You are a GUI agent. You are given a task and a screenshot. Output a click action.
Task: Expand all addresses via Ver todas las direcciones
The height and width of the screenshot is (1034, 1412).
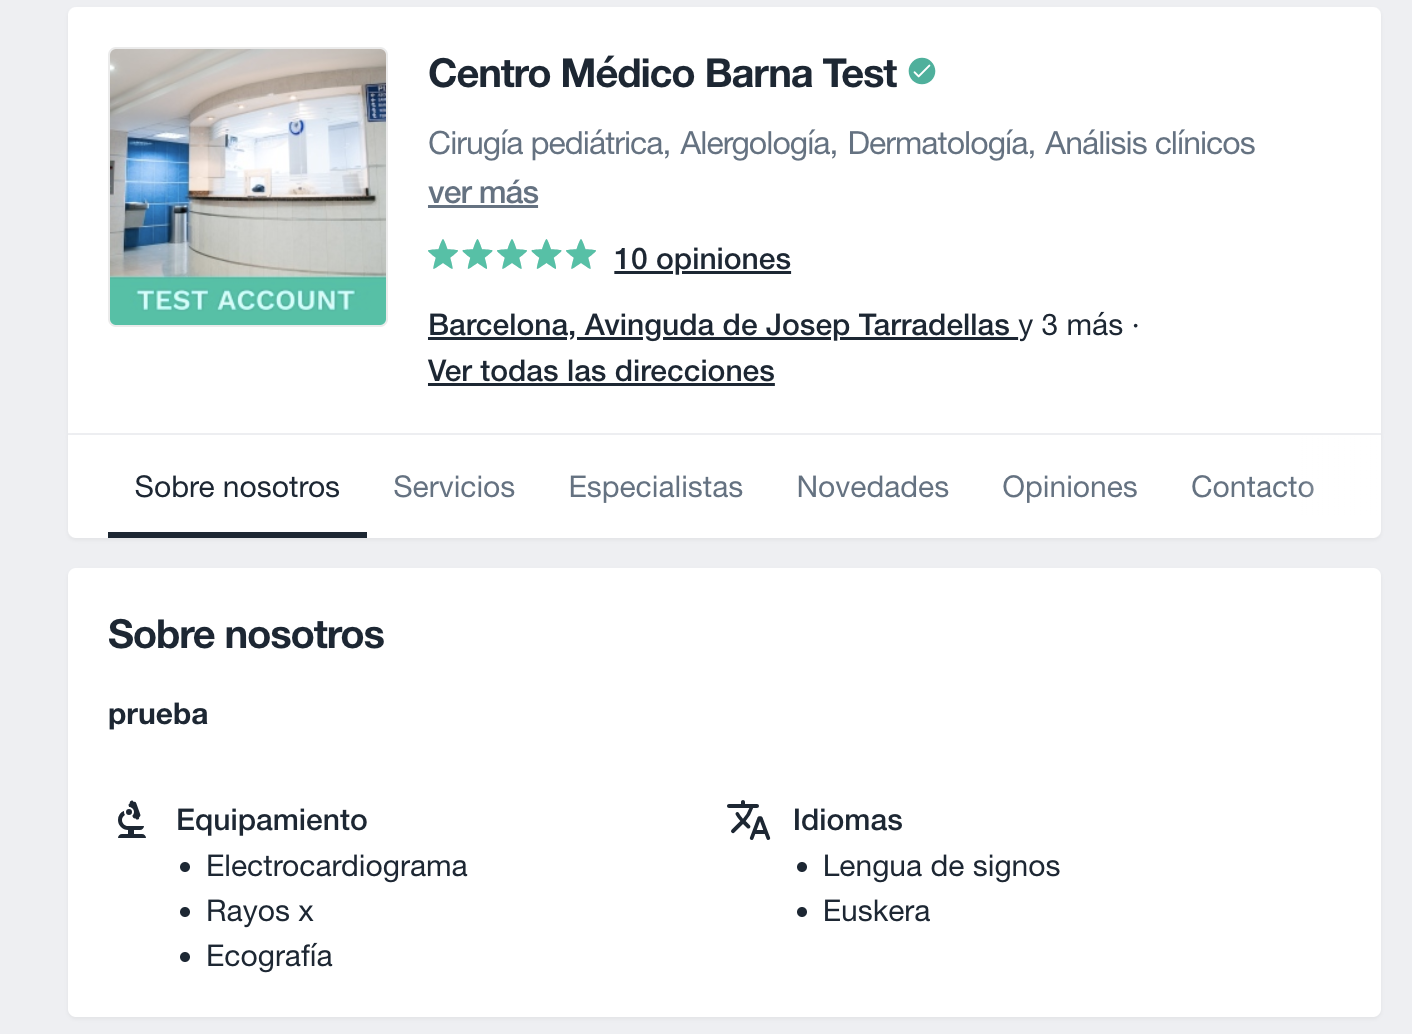tap(601, 370)
